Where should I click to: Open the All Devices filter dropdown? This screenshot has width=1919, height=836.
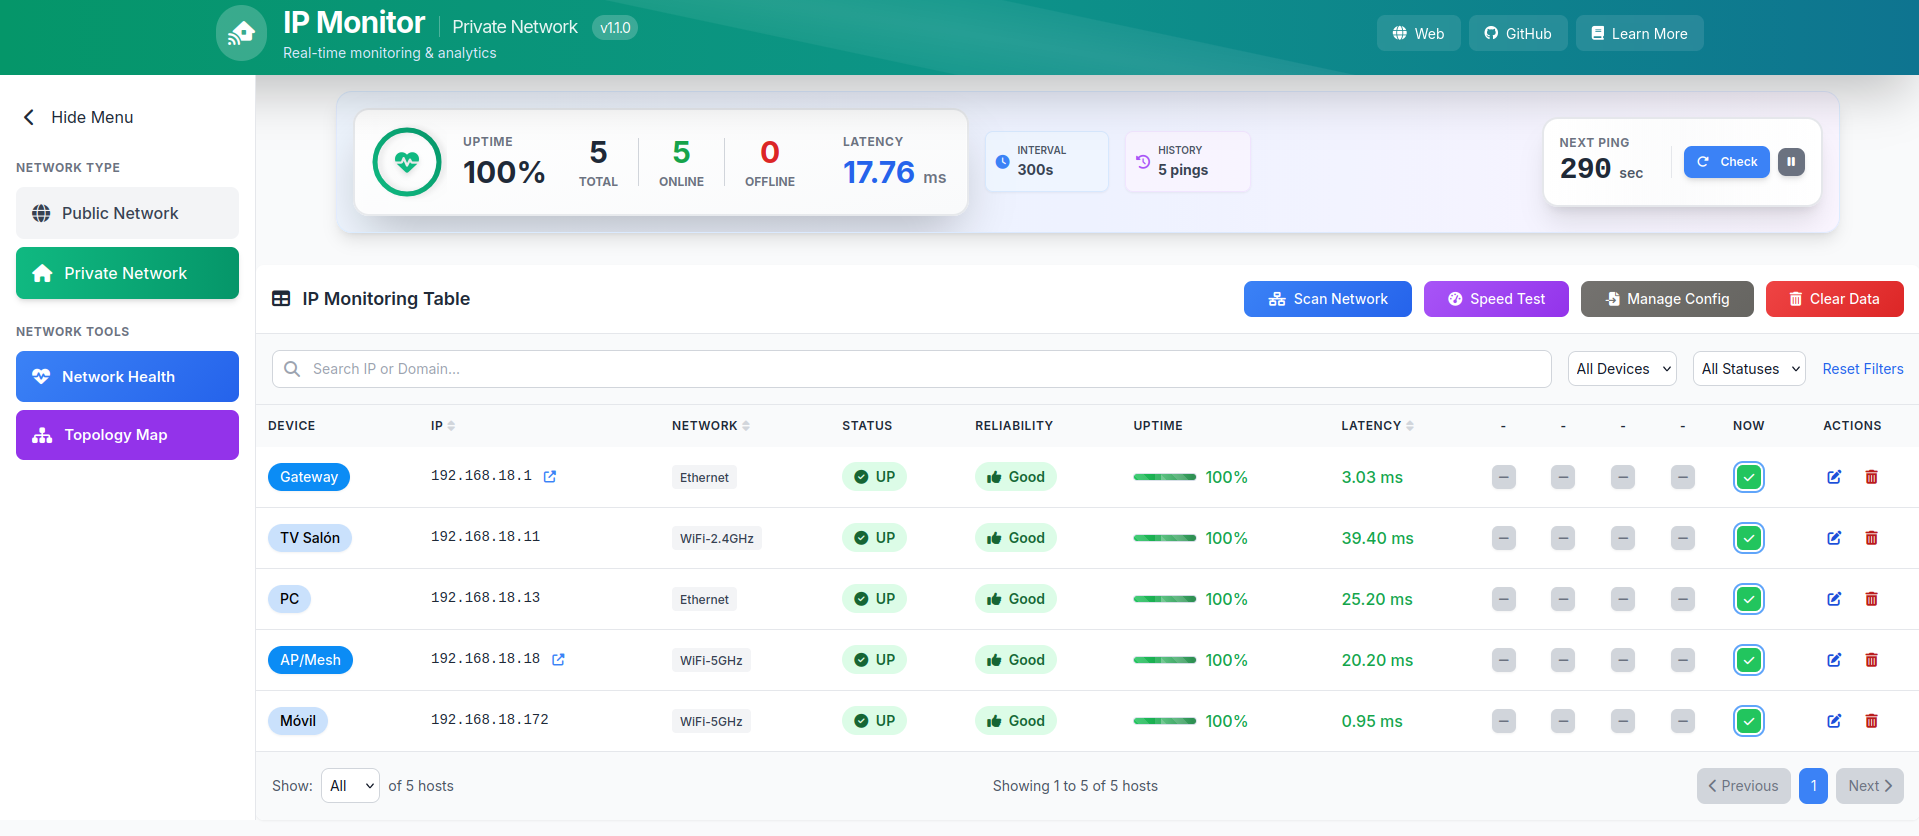(x=1622, y=369)
